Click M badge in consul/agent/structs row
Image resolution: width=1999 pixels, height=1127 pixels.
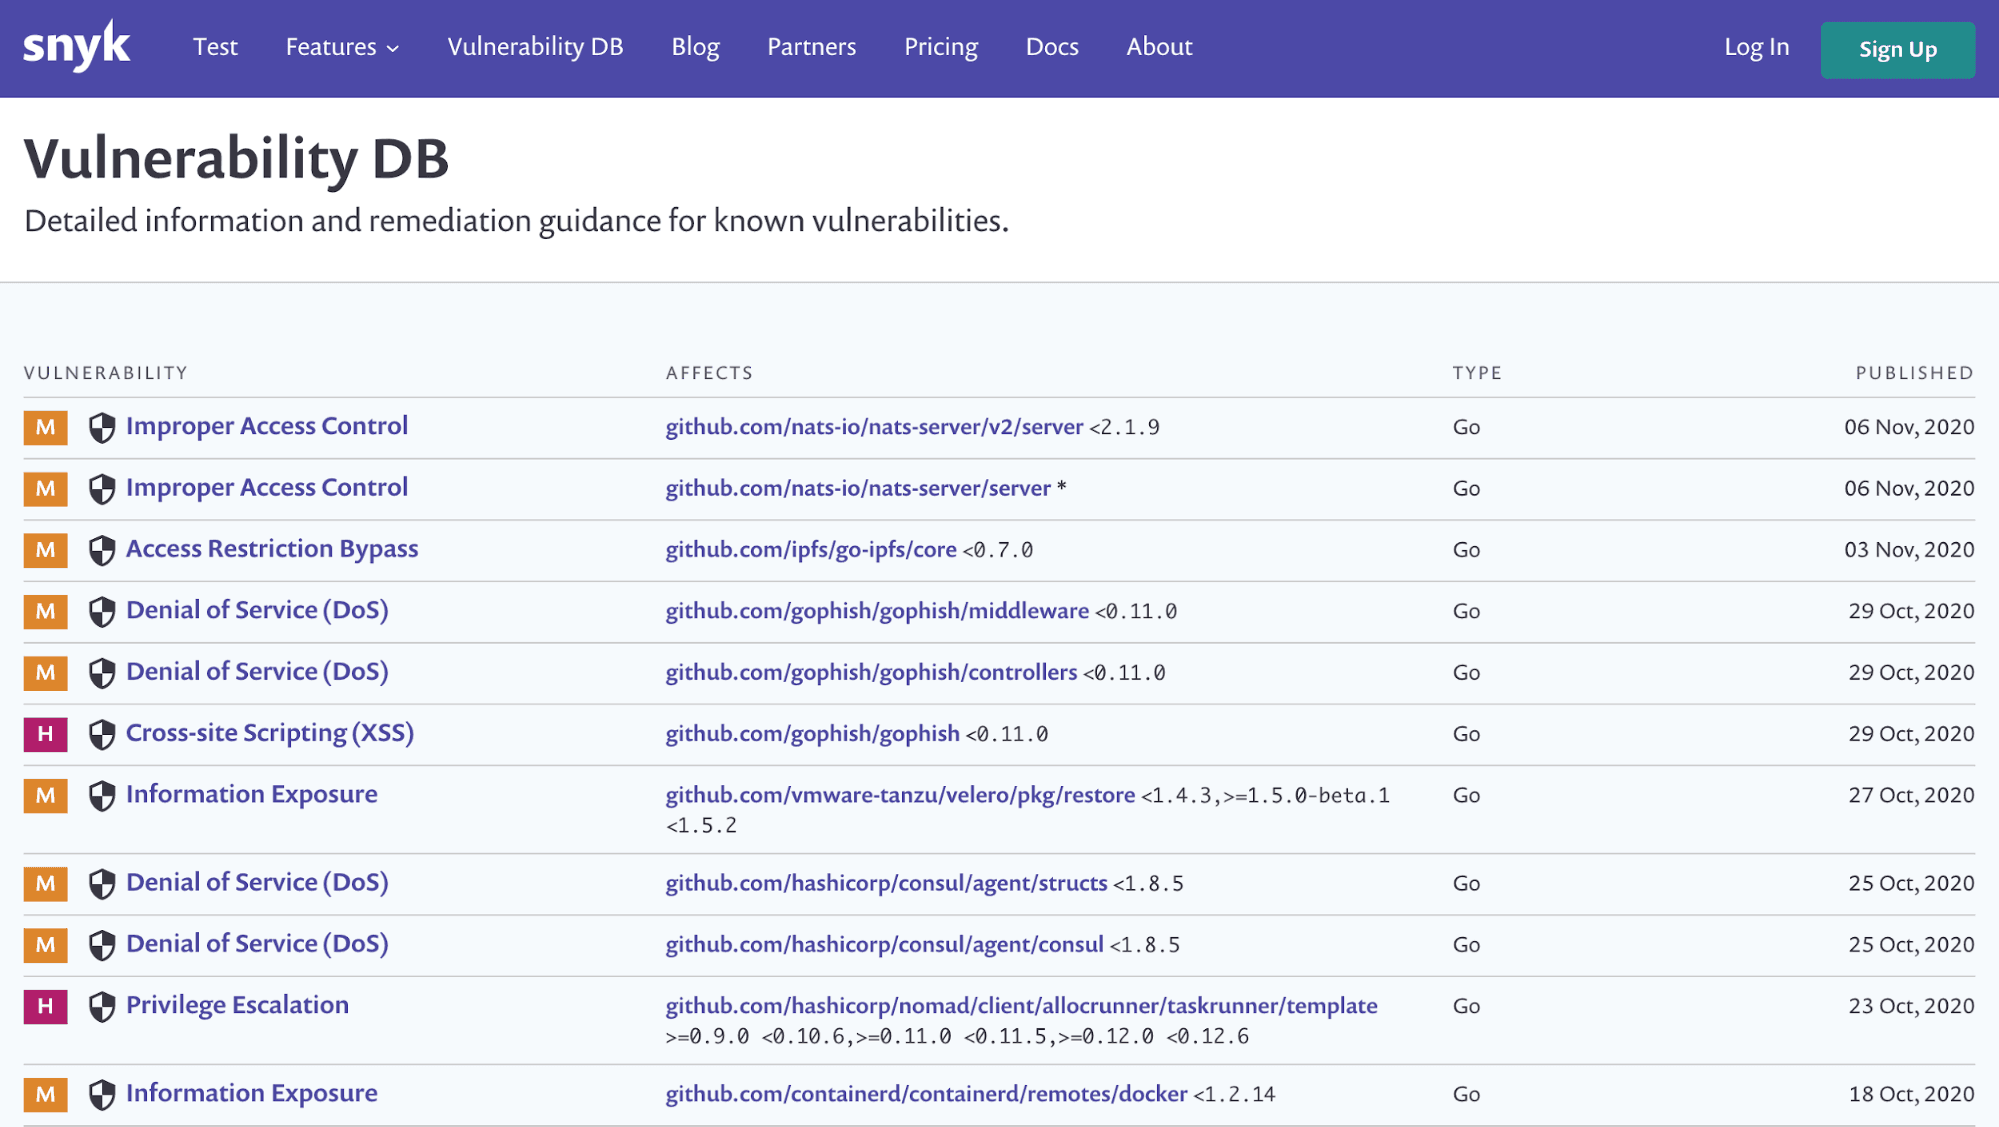pyautogui.click(x=46, y=884)
